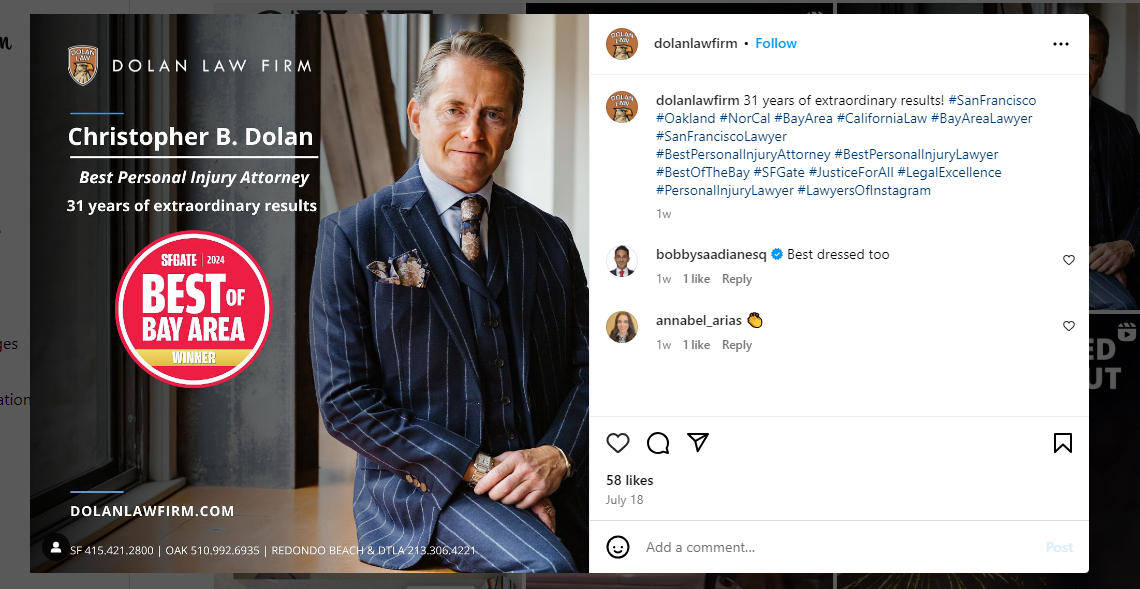1140x589 pixels.
Task: Save the post with the bookmark icon
Action: pyautogui.click(x=1064, y=443)
